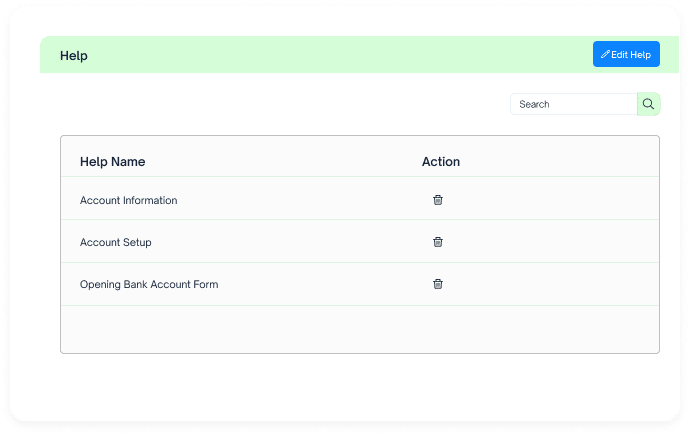Click the magnifying glass search icon
The height and width of the screenshot is (435, 690).
[x=648, y=104]
